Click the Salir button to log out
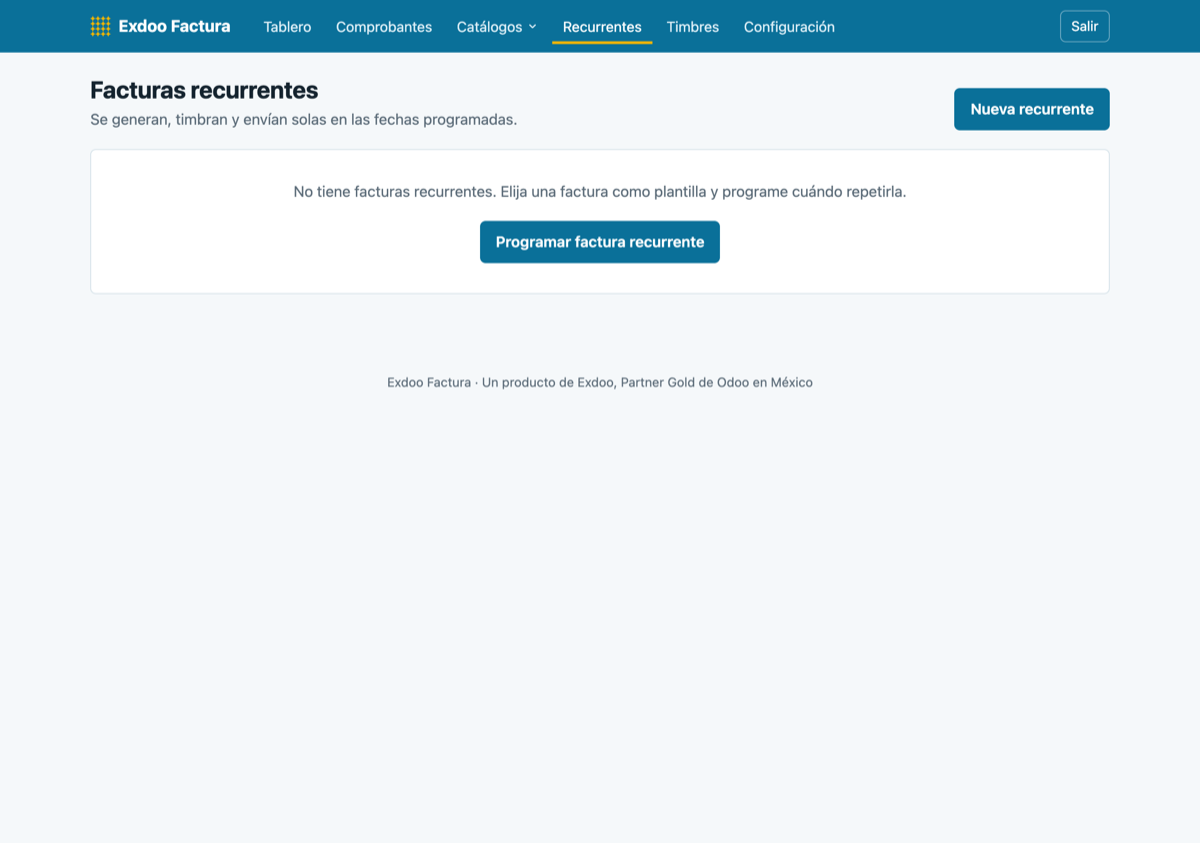The width and height of the screenshot is (1200, 843). [x=1084, y=26]
